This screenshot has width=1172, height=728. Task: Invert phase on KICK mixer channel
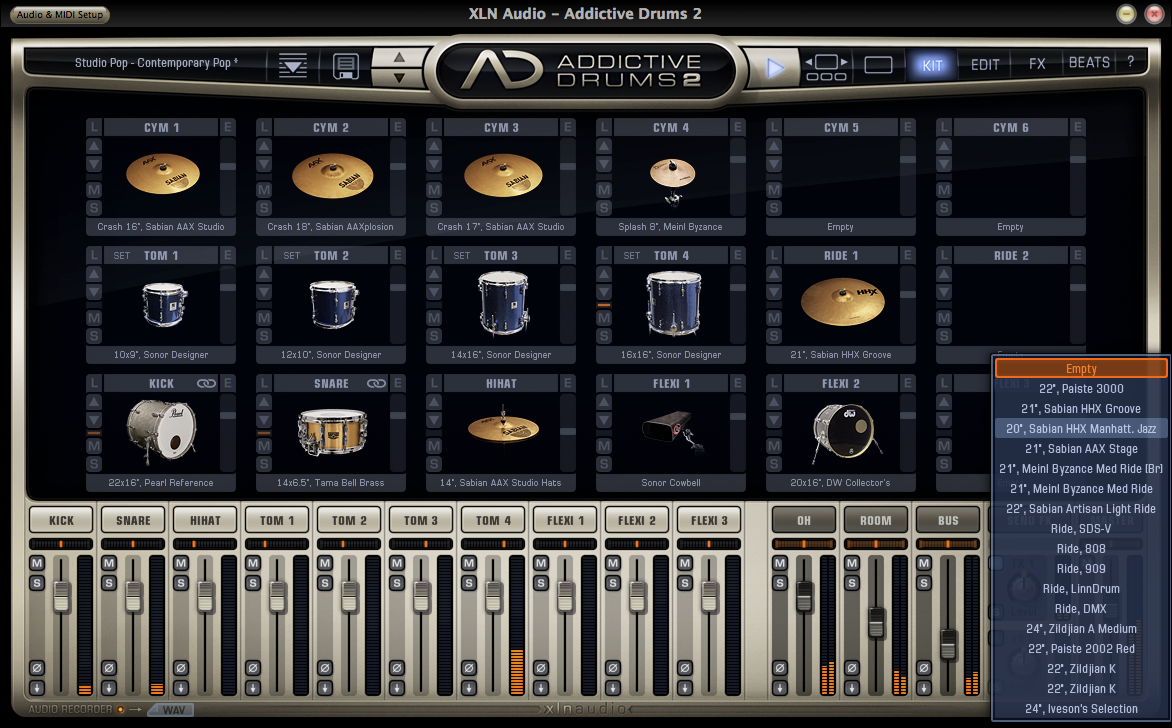coord(37,667)
